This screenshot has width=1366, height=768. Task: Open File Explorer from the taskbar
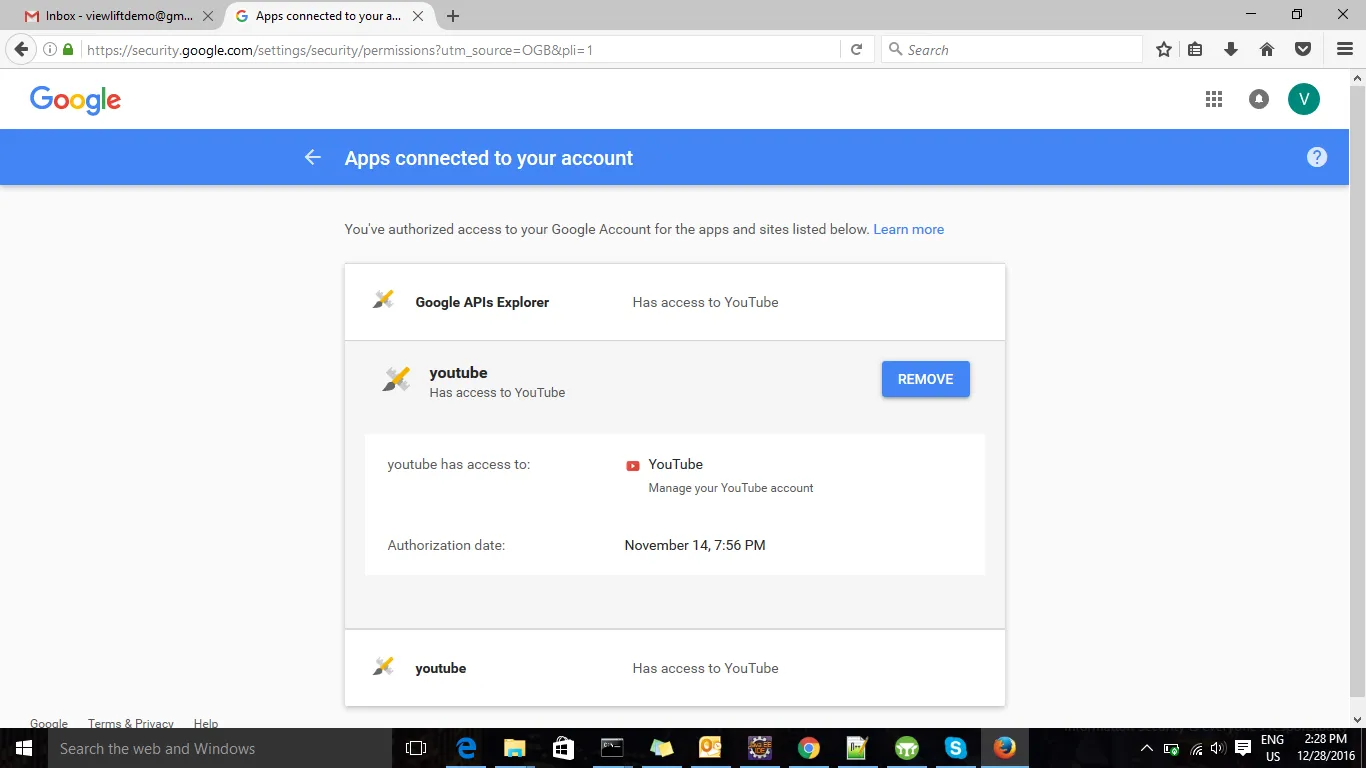tap(515, 748)
